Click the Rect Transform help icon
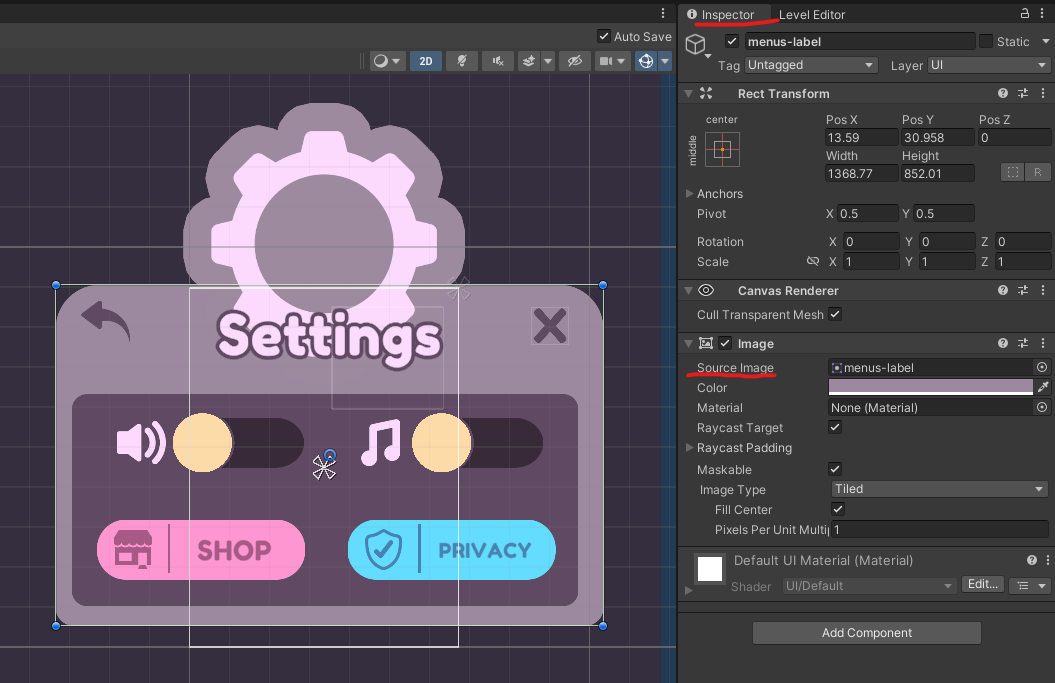This screenshot has height=683, width=1055. click(1003, 93)
